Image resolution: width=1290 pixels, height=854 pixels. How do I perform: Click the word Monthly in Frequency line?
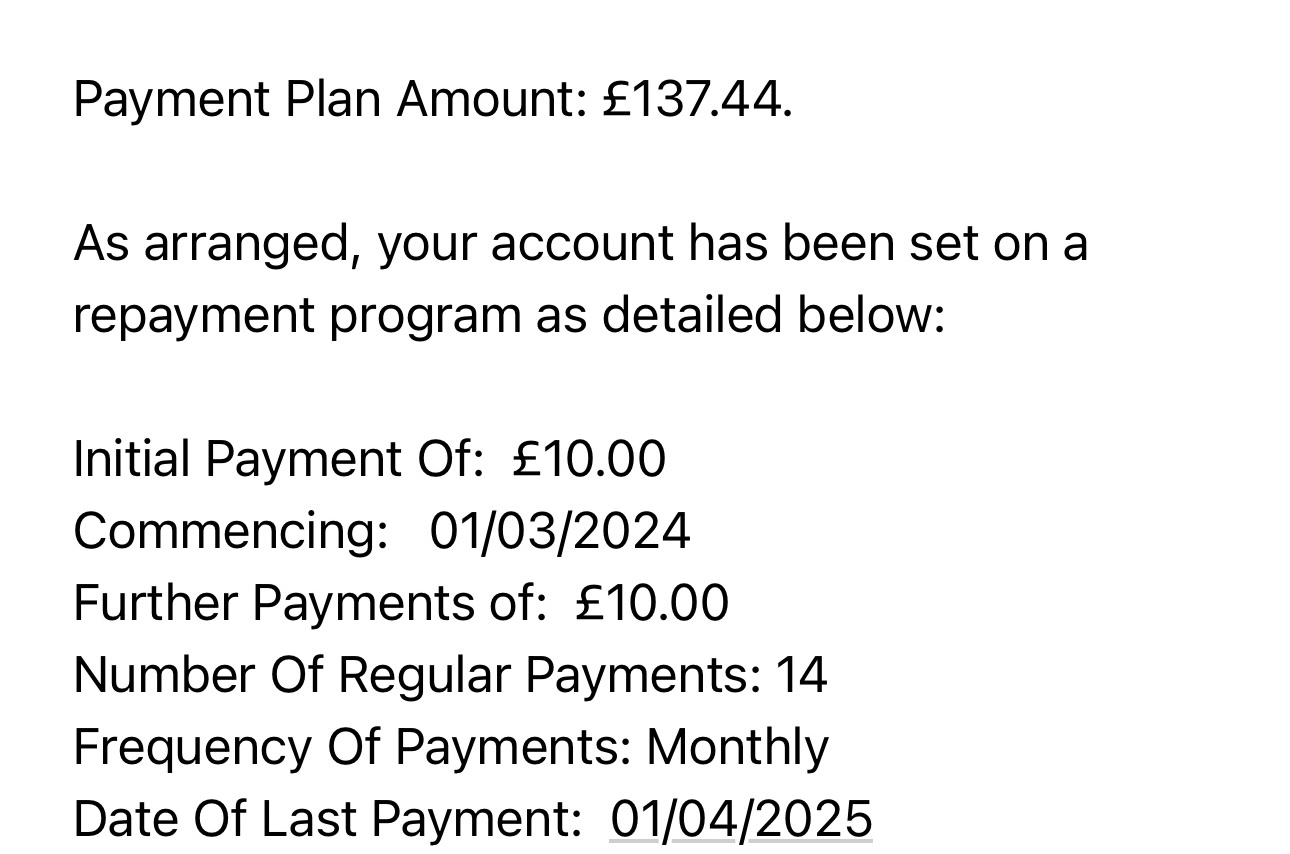[x=738, y=748]
